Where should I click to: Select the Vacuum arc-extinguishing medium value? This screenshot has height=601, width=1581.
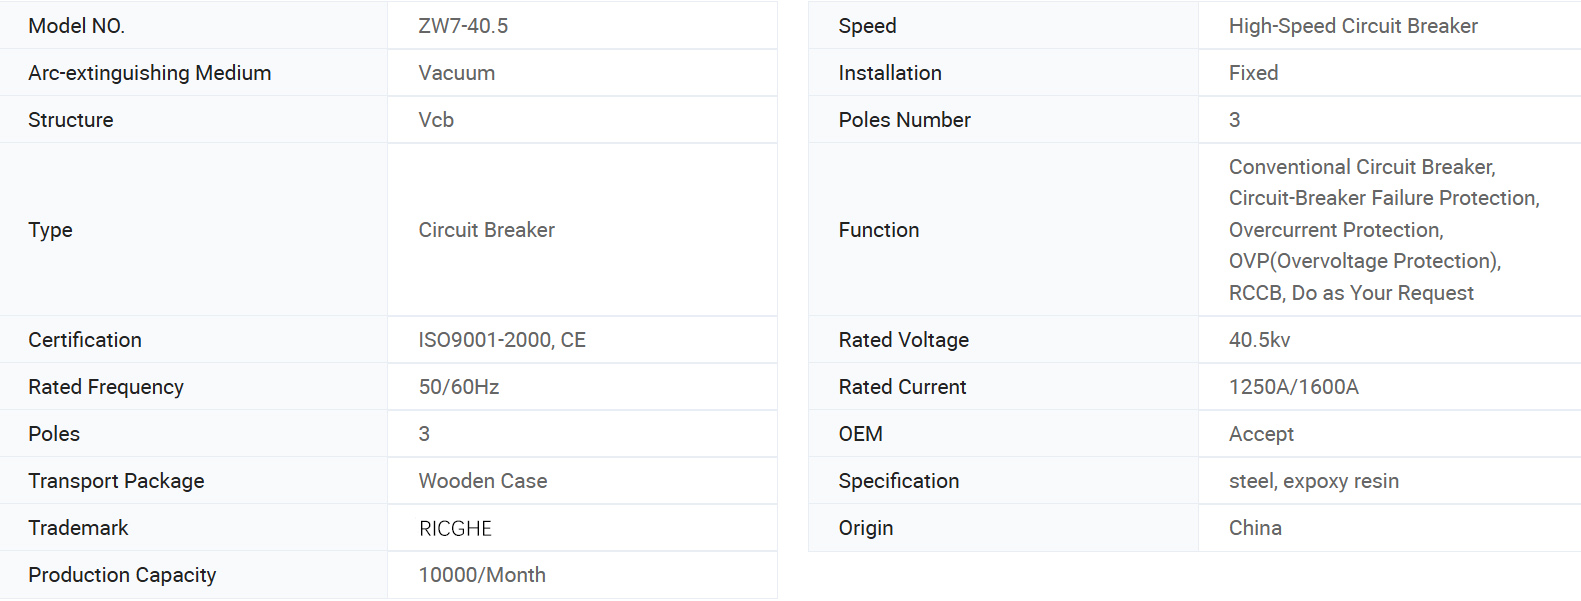tap(456, 73)
